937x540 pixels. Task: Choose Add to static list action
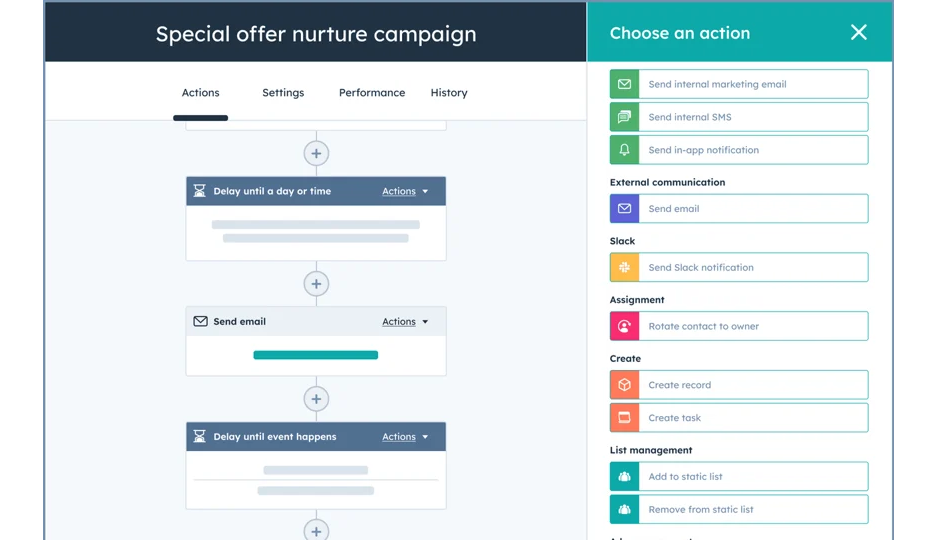point(739,477)
